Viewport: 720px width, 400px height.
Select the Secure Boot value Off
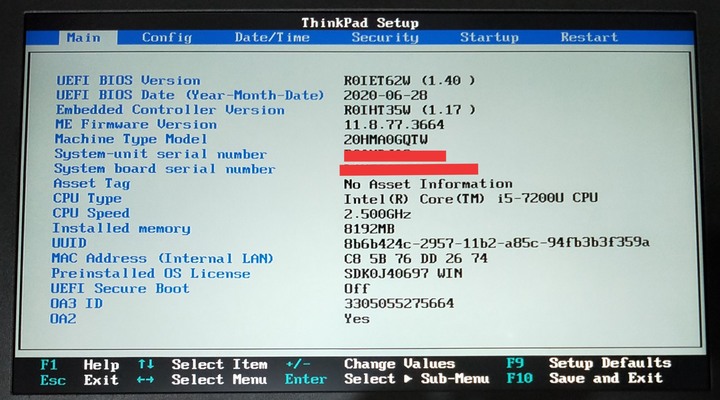tap(357, 289)
